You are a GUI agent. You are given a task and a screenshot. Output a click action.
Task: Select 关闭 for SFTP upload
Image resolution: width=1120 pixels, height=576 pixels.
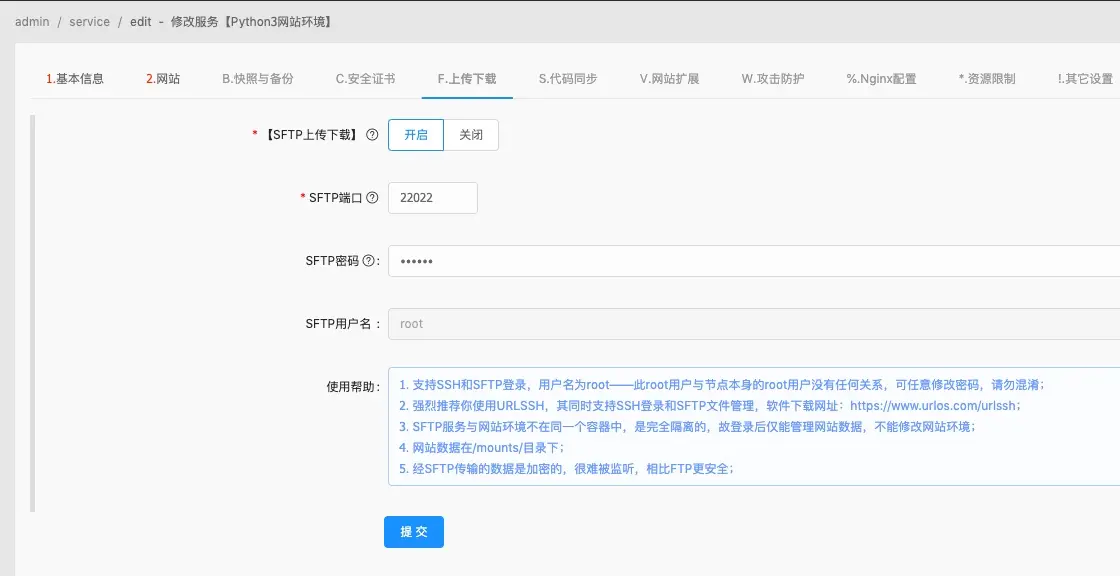pos(471,134)
